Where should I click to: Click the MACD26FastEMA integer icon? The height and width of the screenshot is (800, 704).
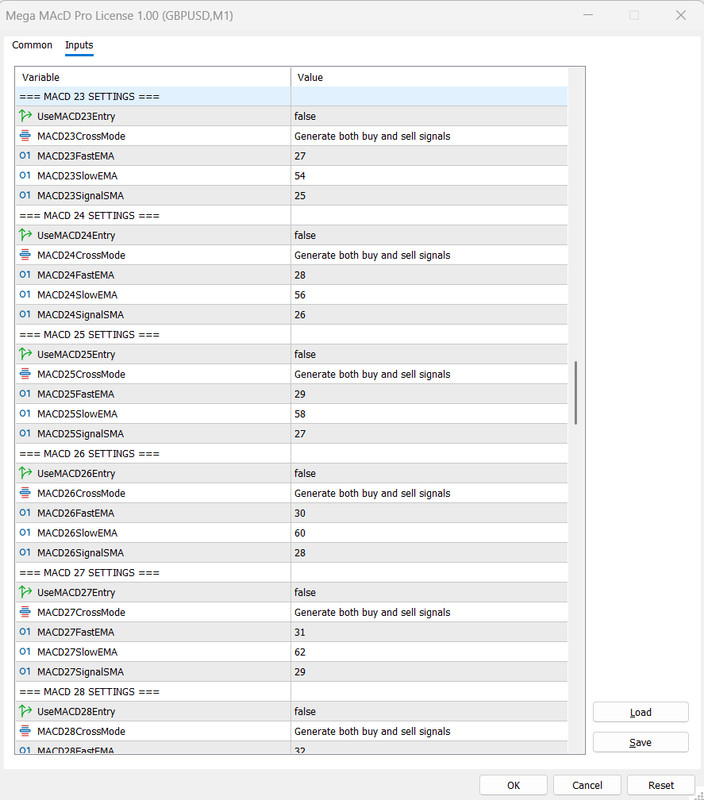[25, 513]
